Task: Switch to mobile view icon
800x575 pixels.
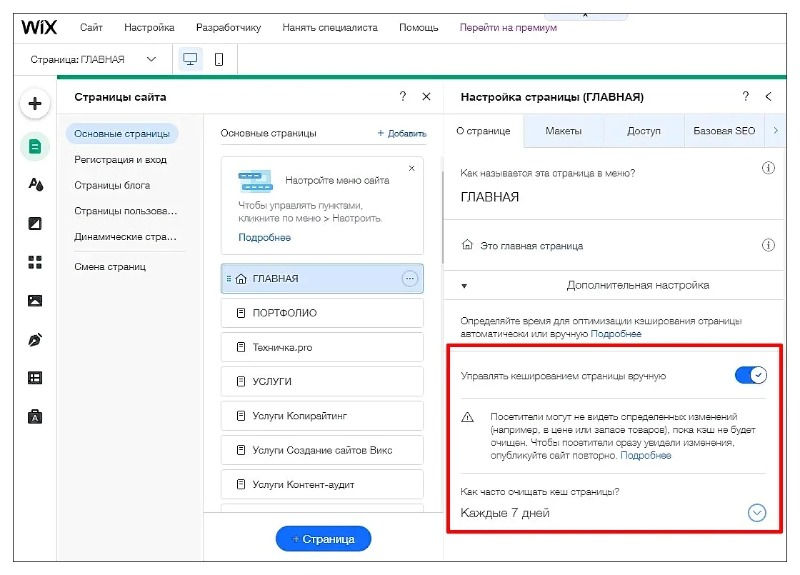Action: pyautogui.click(x=219, y=59)
